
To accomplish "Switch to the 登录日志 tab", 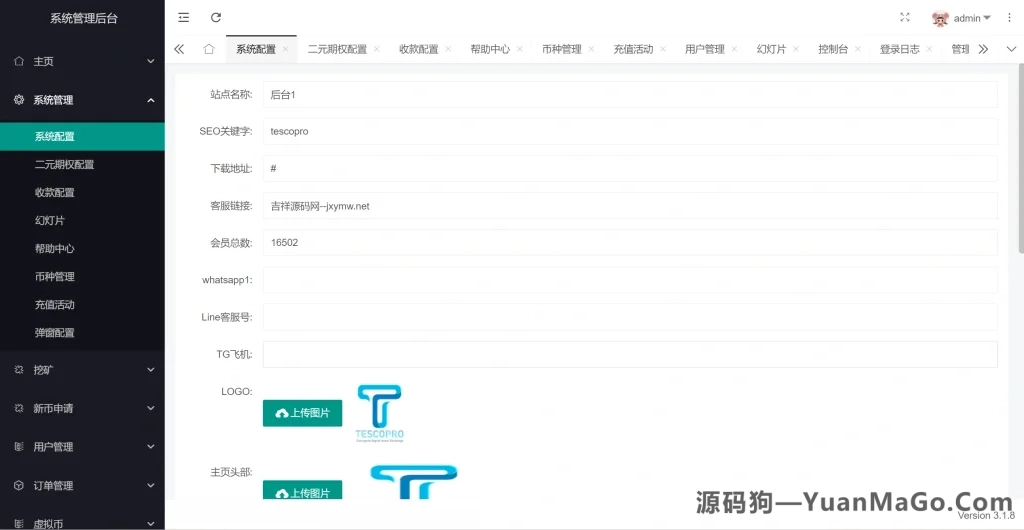I will 899,49.
